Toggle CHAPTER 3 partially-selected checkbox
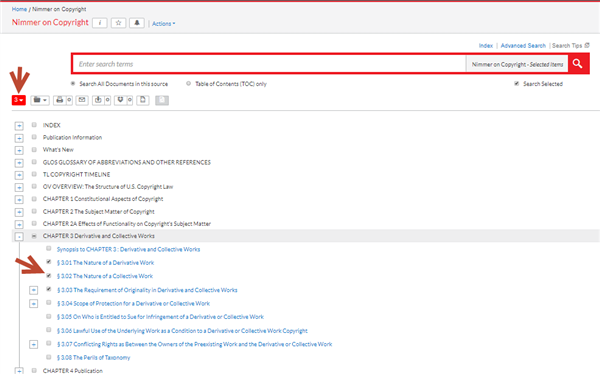 [34, 236]
